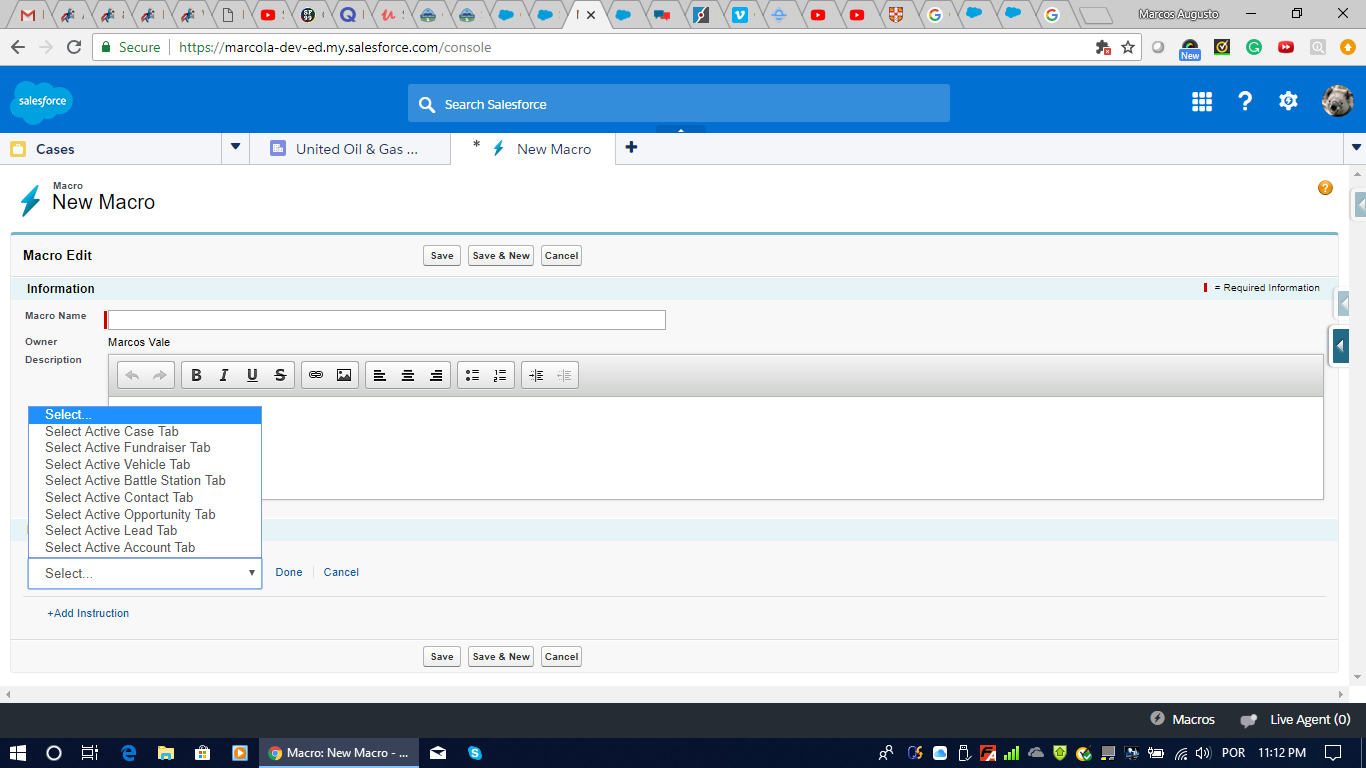This screenshot has width=1366, height=768.
Task: Increase indent in the Description editor
Action: [x=536, y=375]
